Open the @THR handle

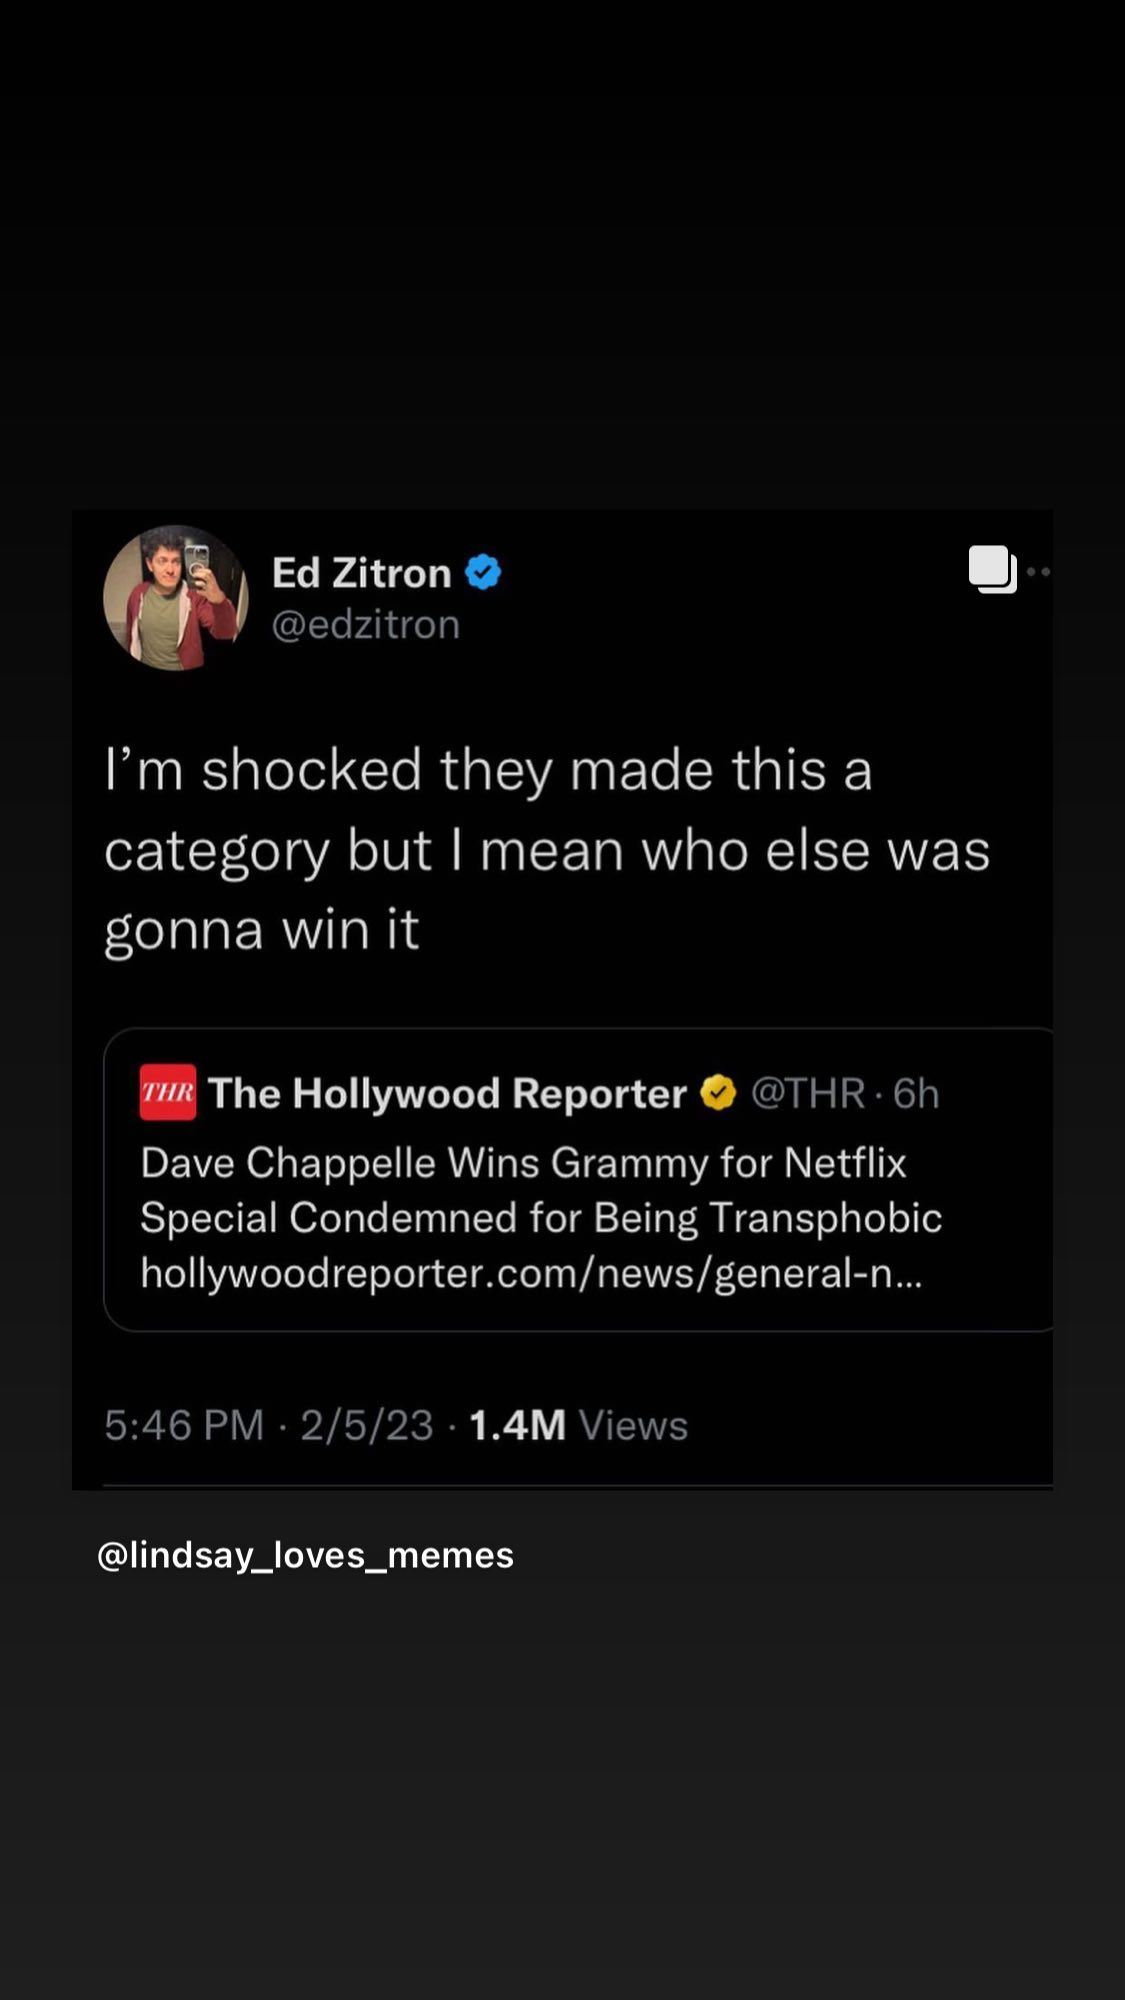click(807, 1093)
